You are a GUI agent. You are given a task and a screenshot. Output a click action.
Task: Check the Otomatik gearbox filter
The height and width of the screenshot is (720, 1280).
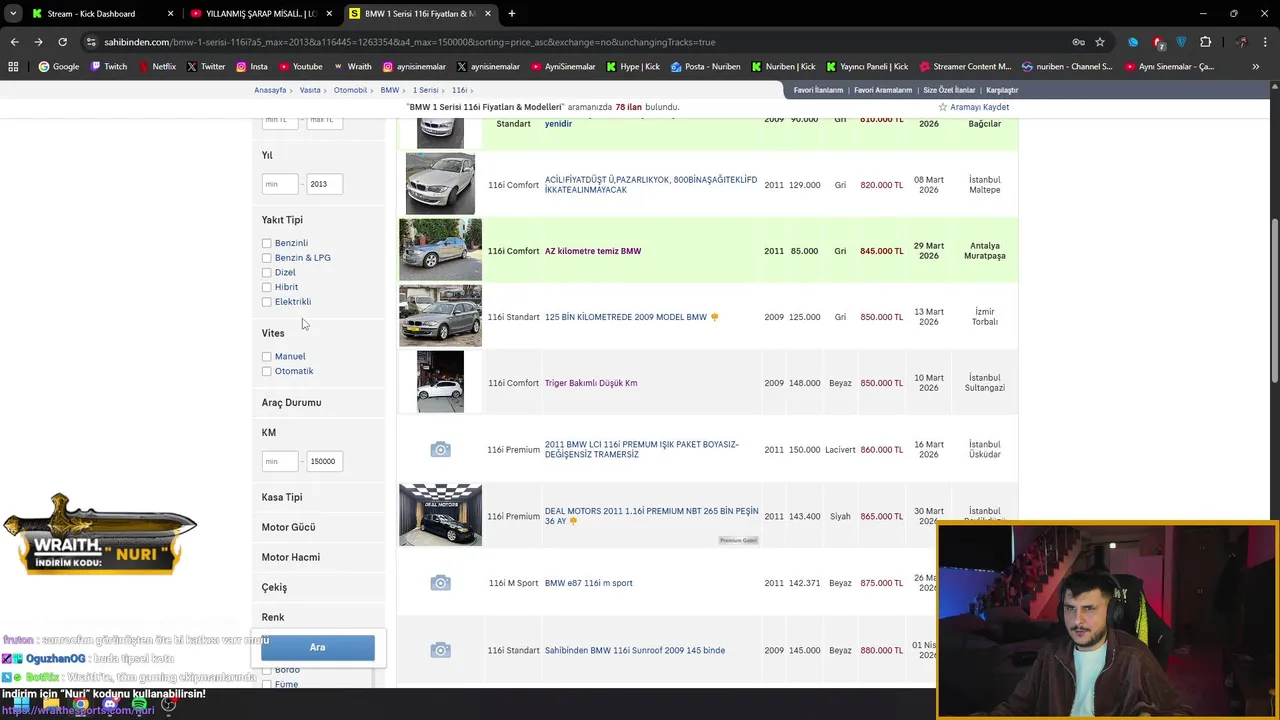pos(266,371)
